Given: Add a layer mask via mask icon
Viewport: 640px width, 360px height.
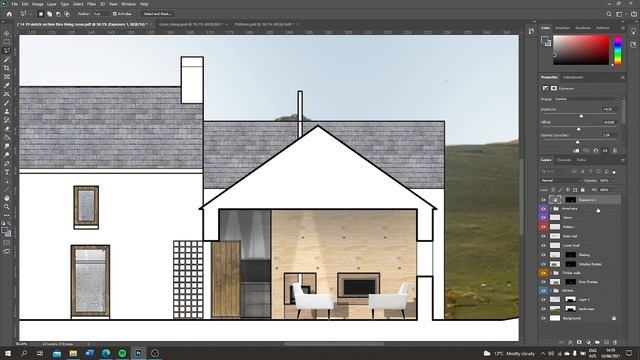Looking at the screenshot, I should [579, 342].
